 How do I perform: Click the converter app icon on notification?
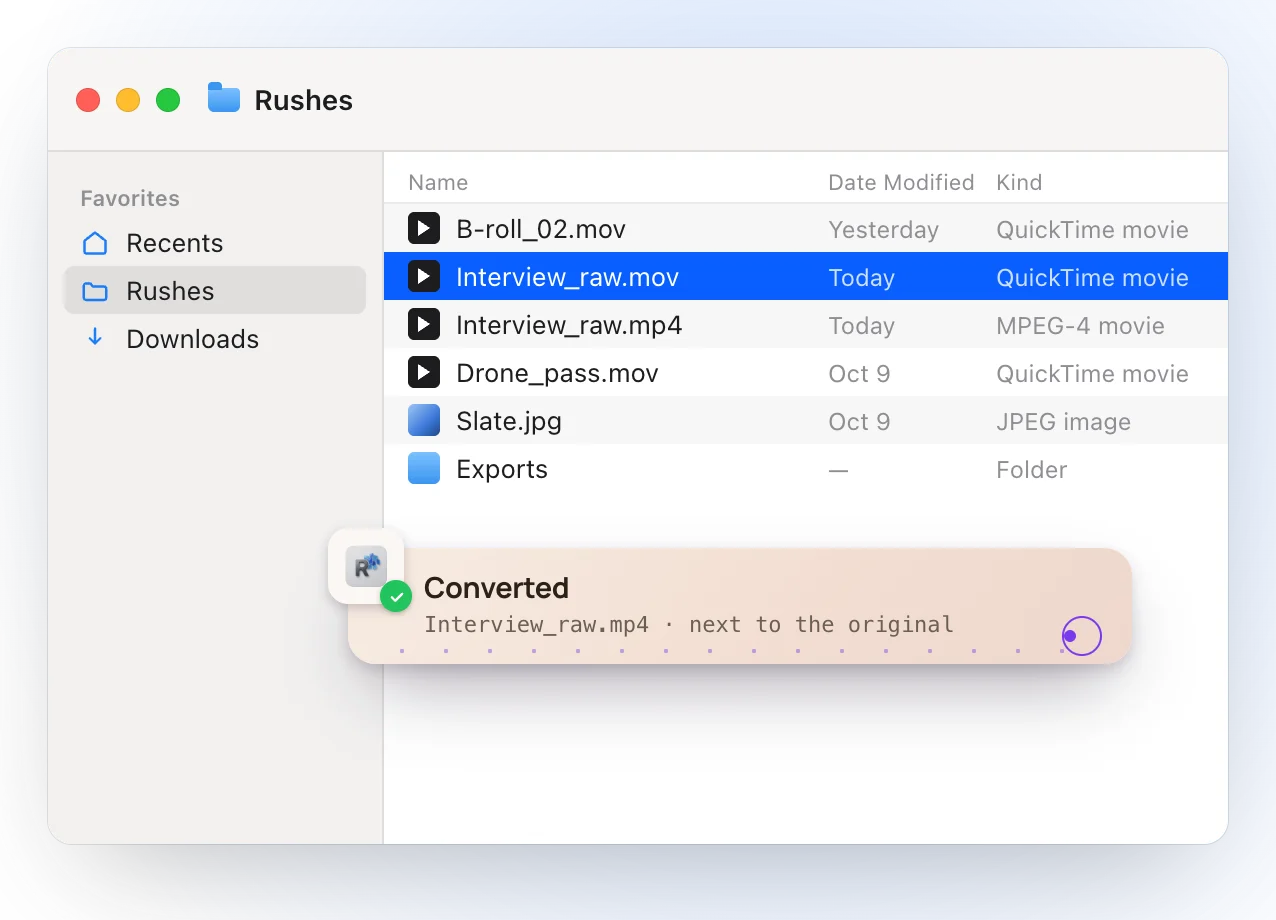(366, 566)
